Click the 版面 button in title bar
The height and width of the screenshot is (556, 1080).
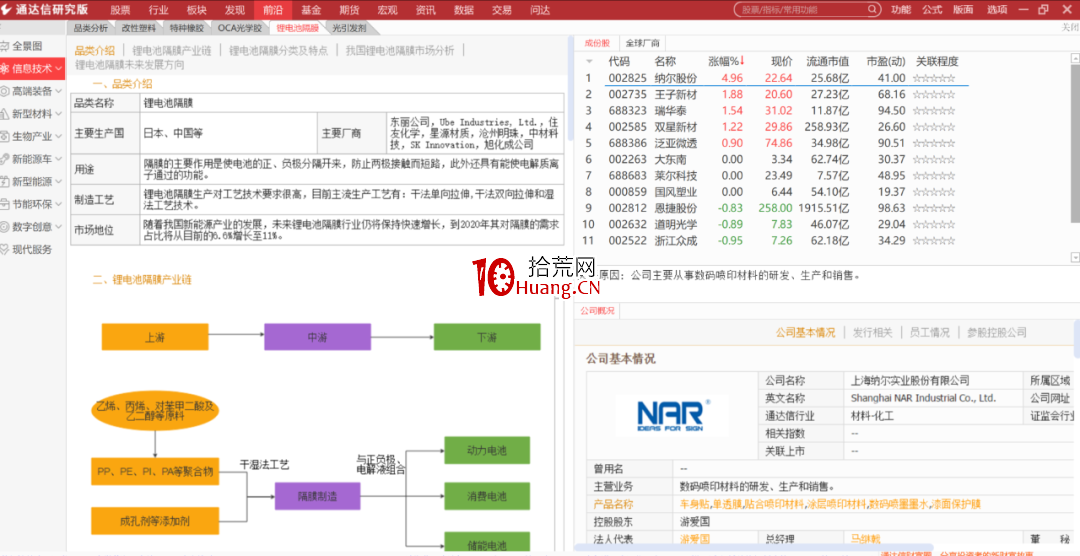pyautogui.click(x=963, y=10)
